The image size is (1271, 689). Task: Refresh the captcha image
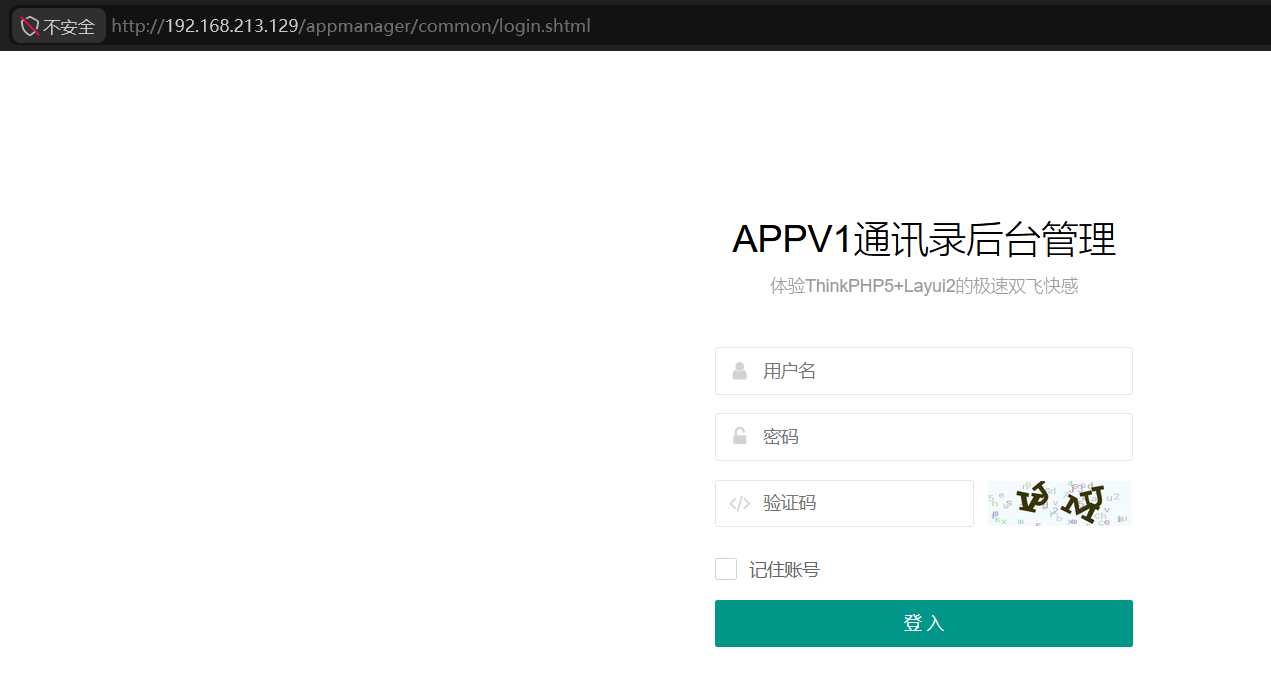click(1060, 503)
